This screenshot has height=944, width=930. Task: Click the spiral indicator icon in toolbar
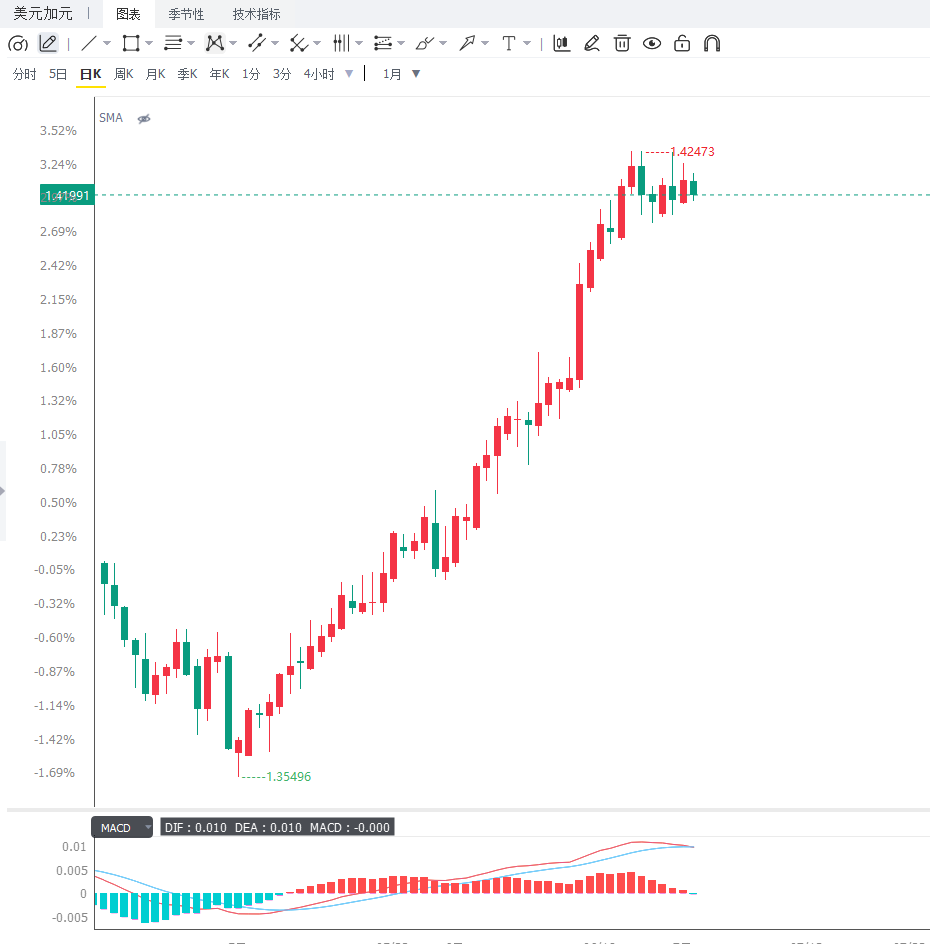(x=18, y=44)
